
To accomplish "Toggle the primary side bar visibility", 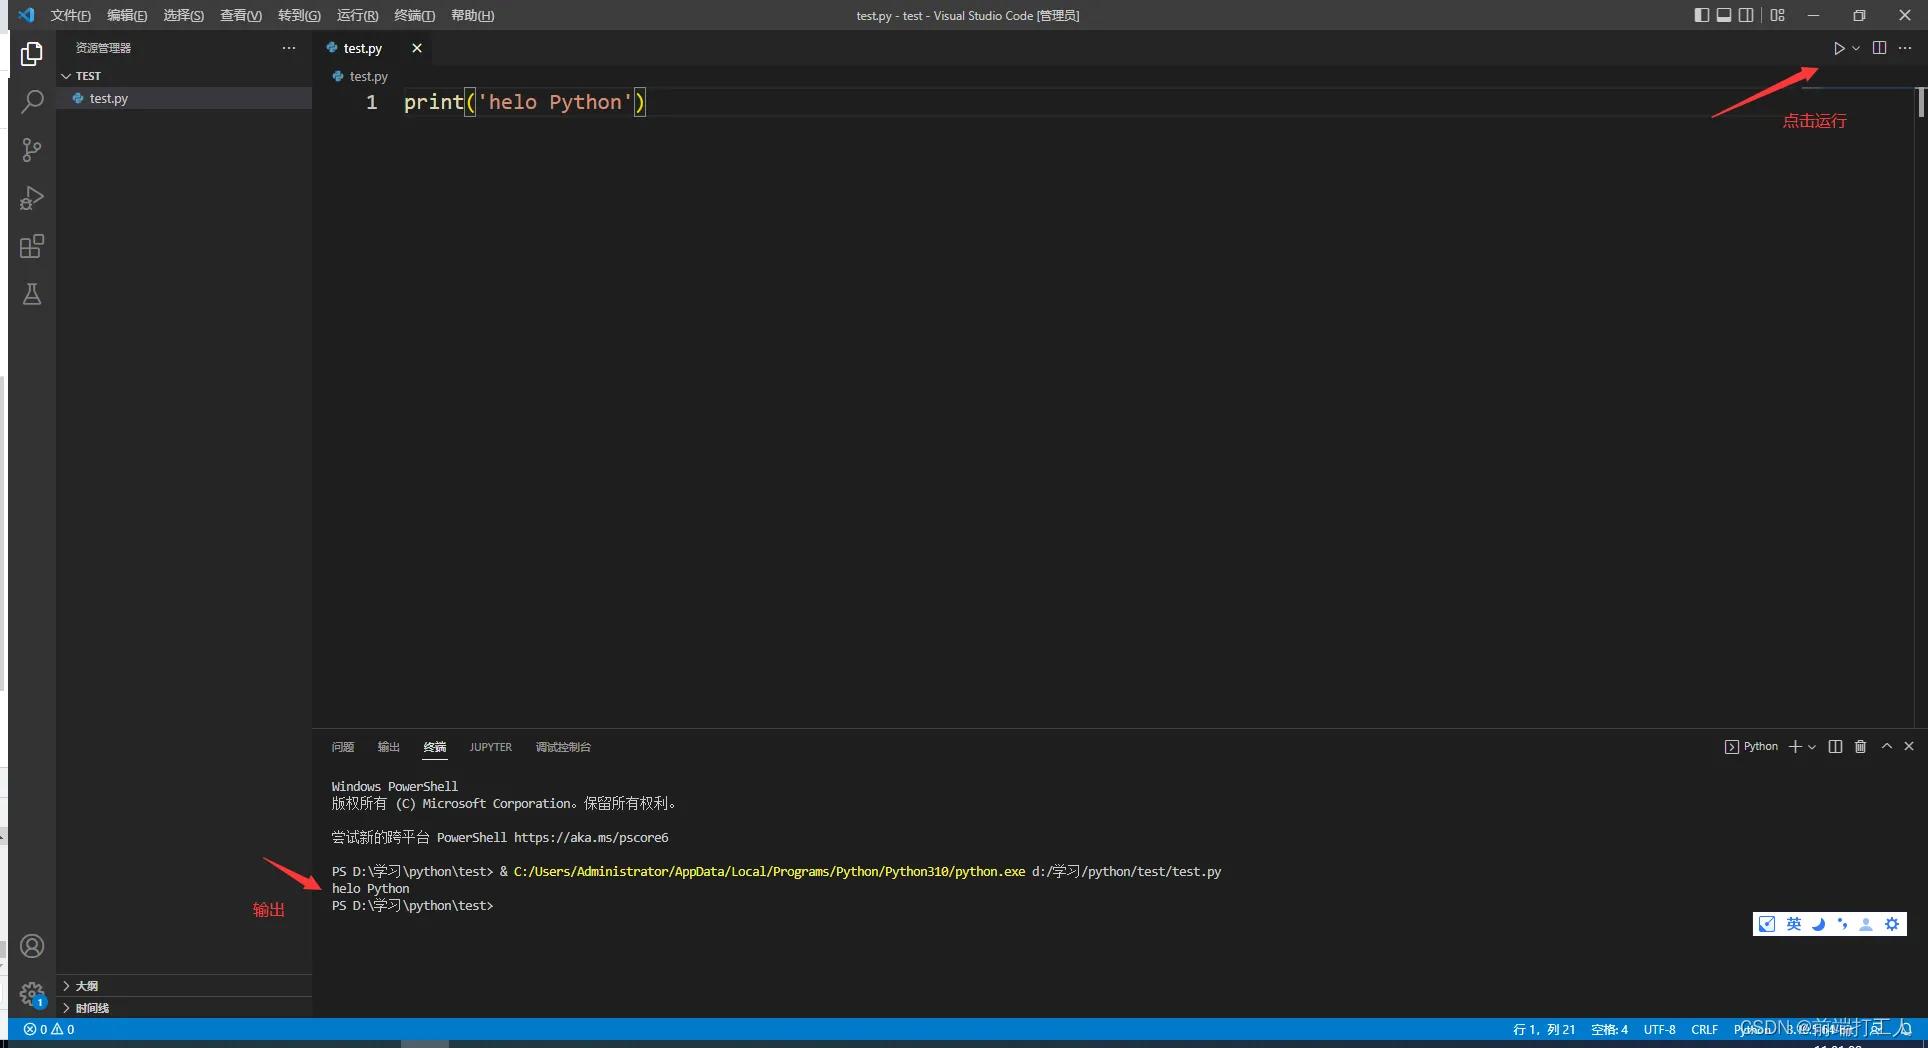I will click(1700, 15).
